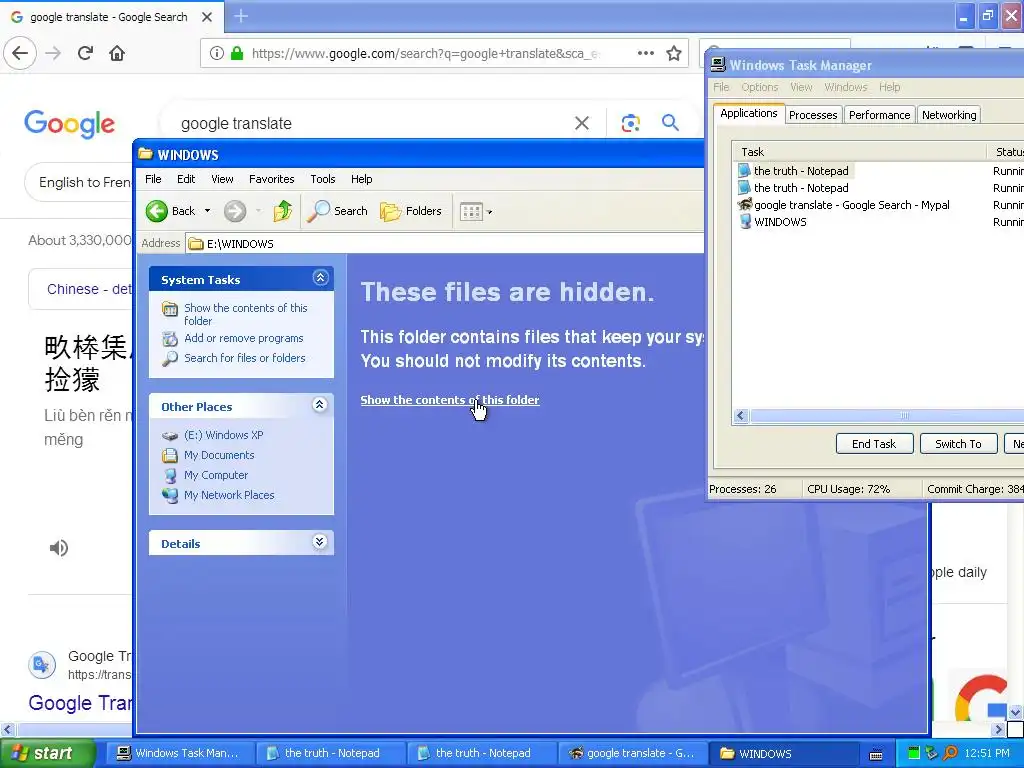Open the File menu in WINDOWS explorer
This screenshot has height=768, width=1024.
point(153,179)
